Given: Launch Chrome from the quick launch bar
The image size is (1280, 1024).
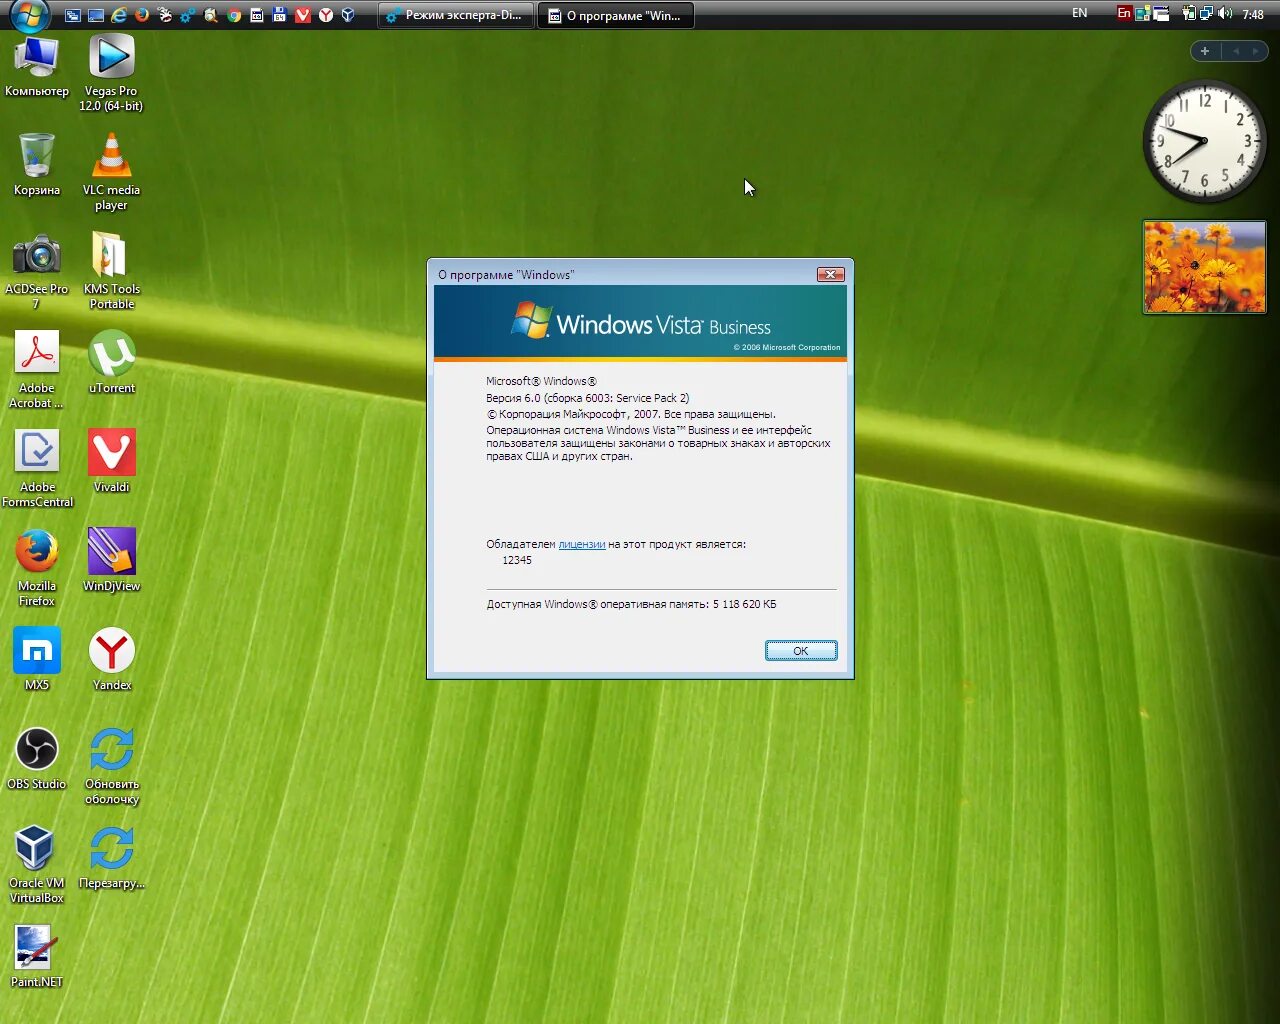Looking at the screenshot, I should pos(234,15).
